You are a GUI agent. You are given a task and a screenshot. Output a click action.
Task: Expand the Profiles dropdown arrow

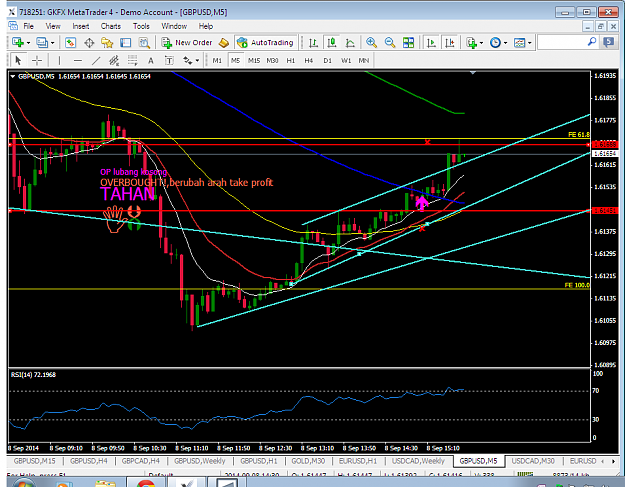point(52,43)
